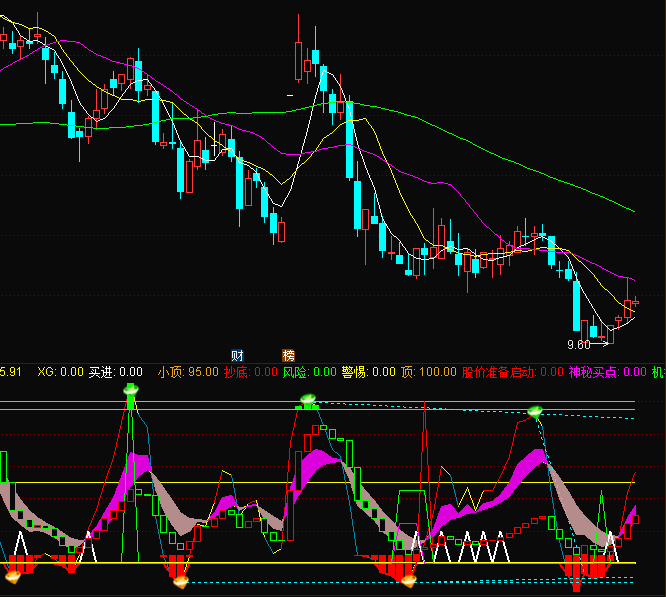Click the orange 榜 ranking marker icon

(x=288, y=355)
